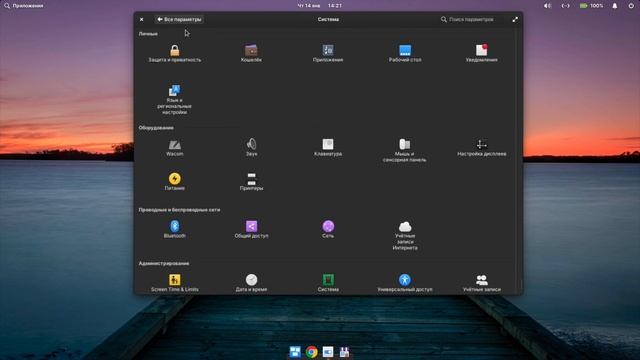640x360 pixels.
Task: Open Language & Region (Язык и региональные настройки)
Action: [x=174, y=100]
